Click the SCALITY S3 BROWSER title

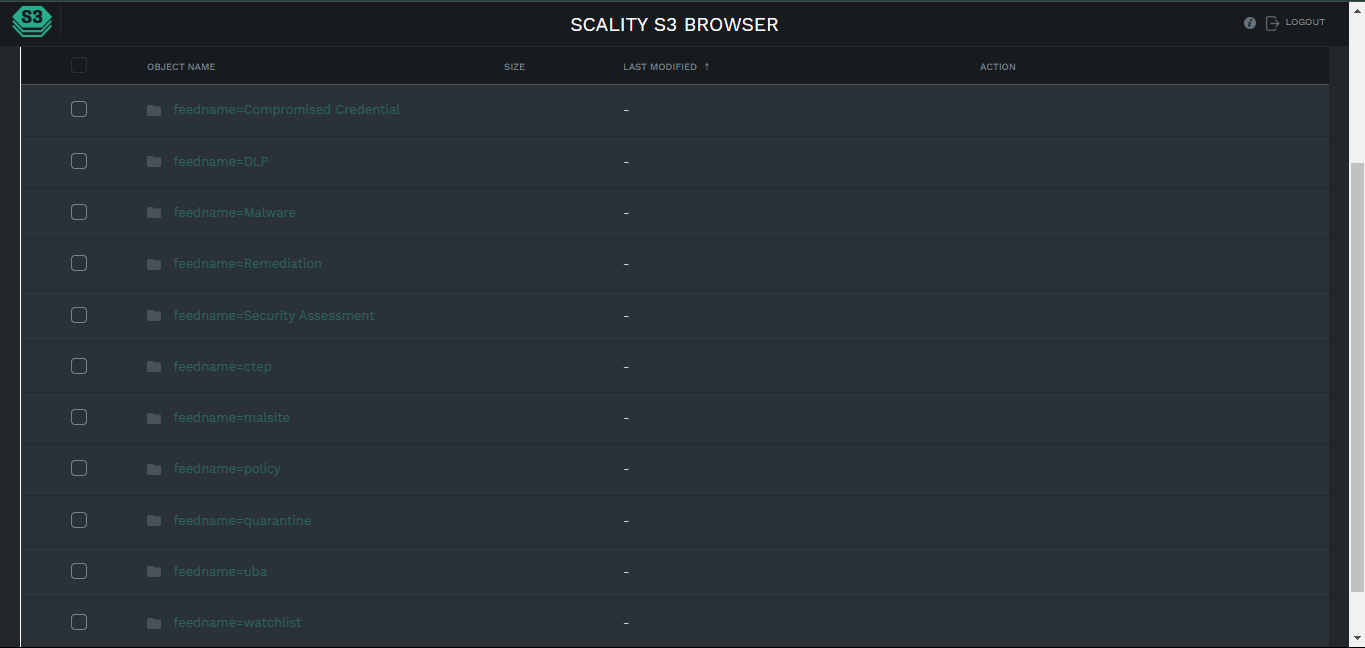point(674,25)
